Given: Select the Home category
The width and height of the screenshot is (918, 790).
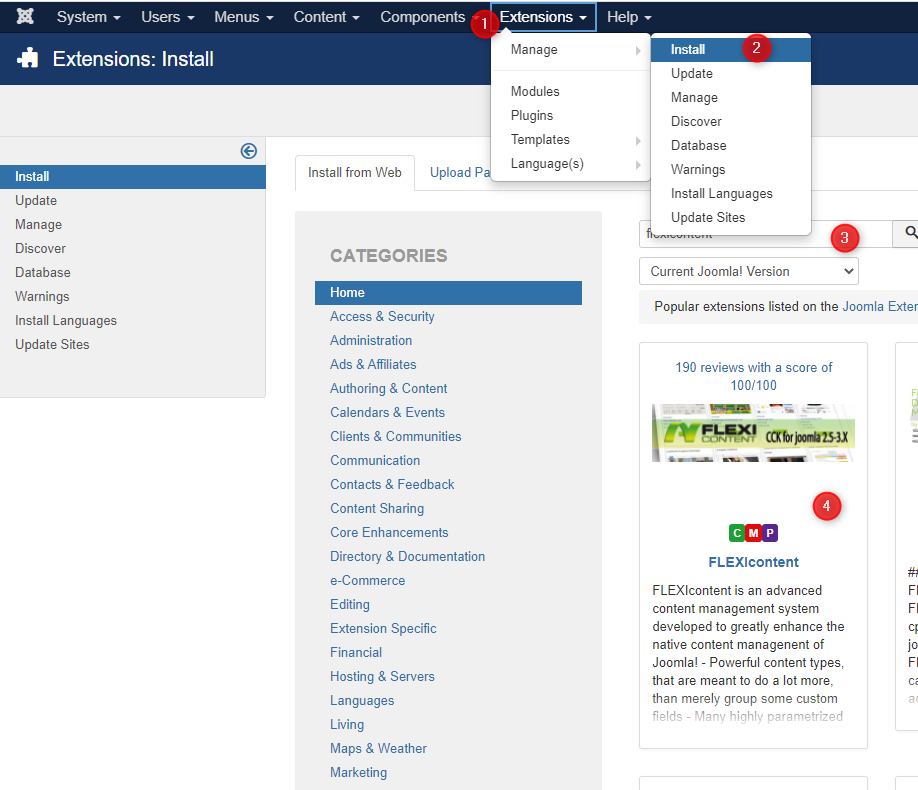Looking at the screenshot, I should (x=448, y=293).
